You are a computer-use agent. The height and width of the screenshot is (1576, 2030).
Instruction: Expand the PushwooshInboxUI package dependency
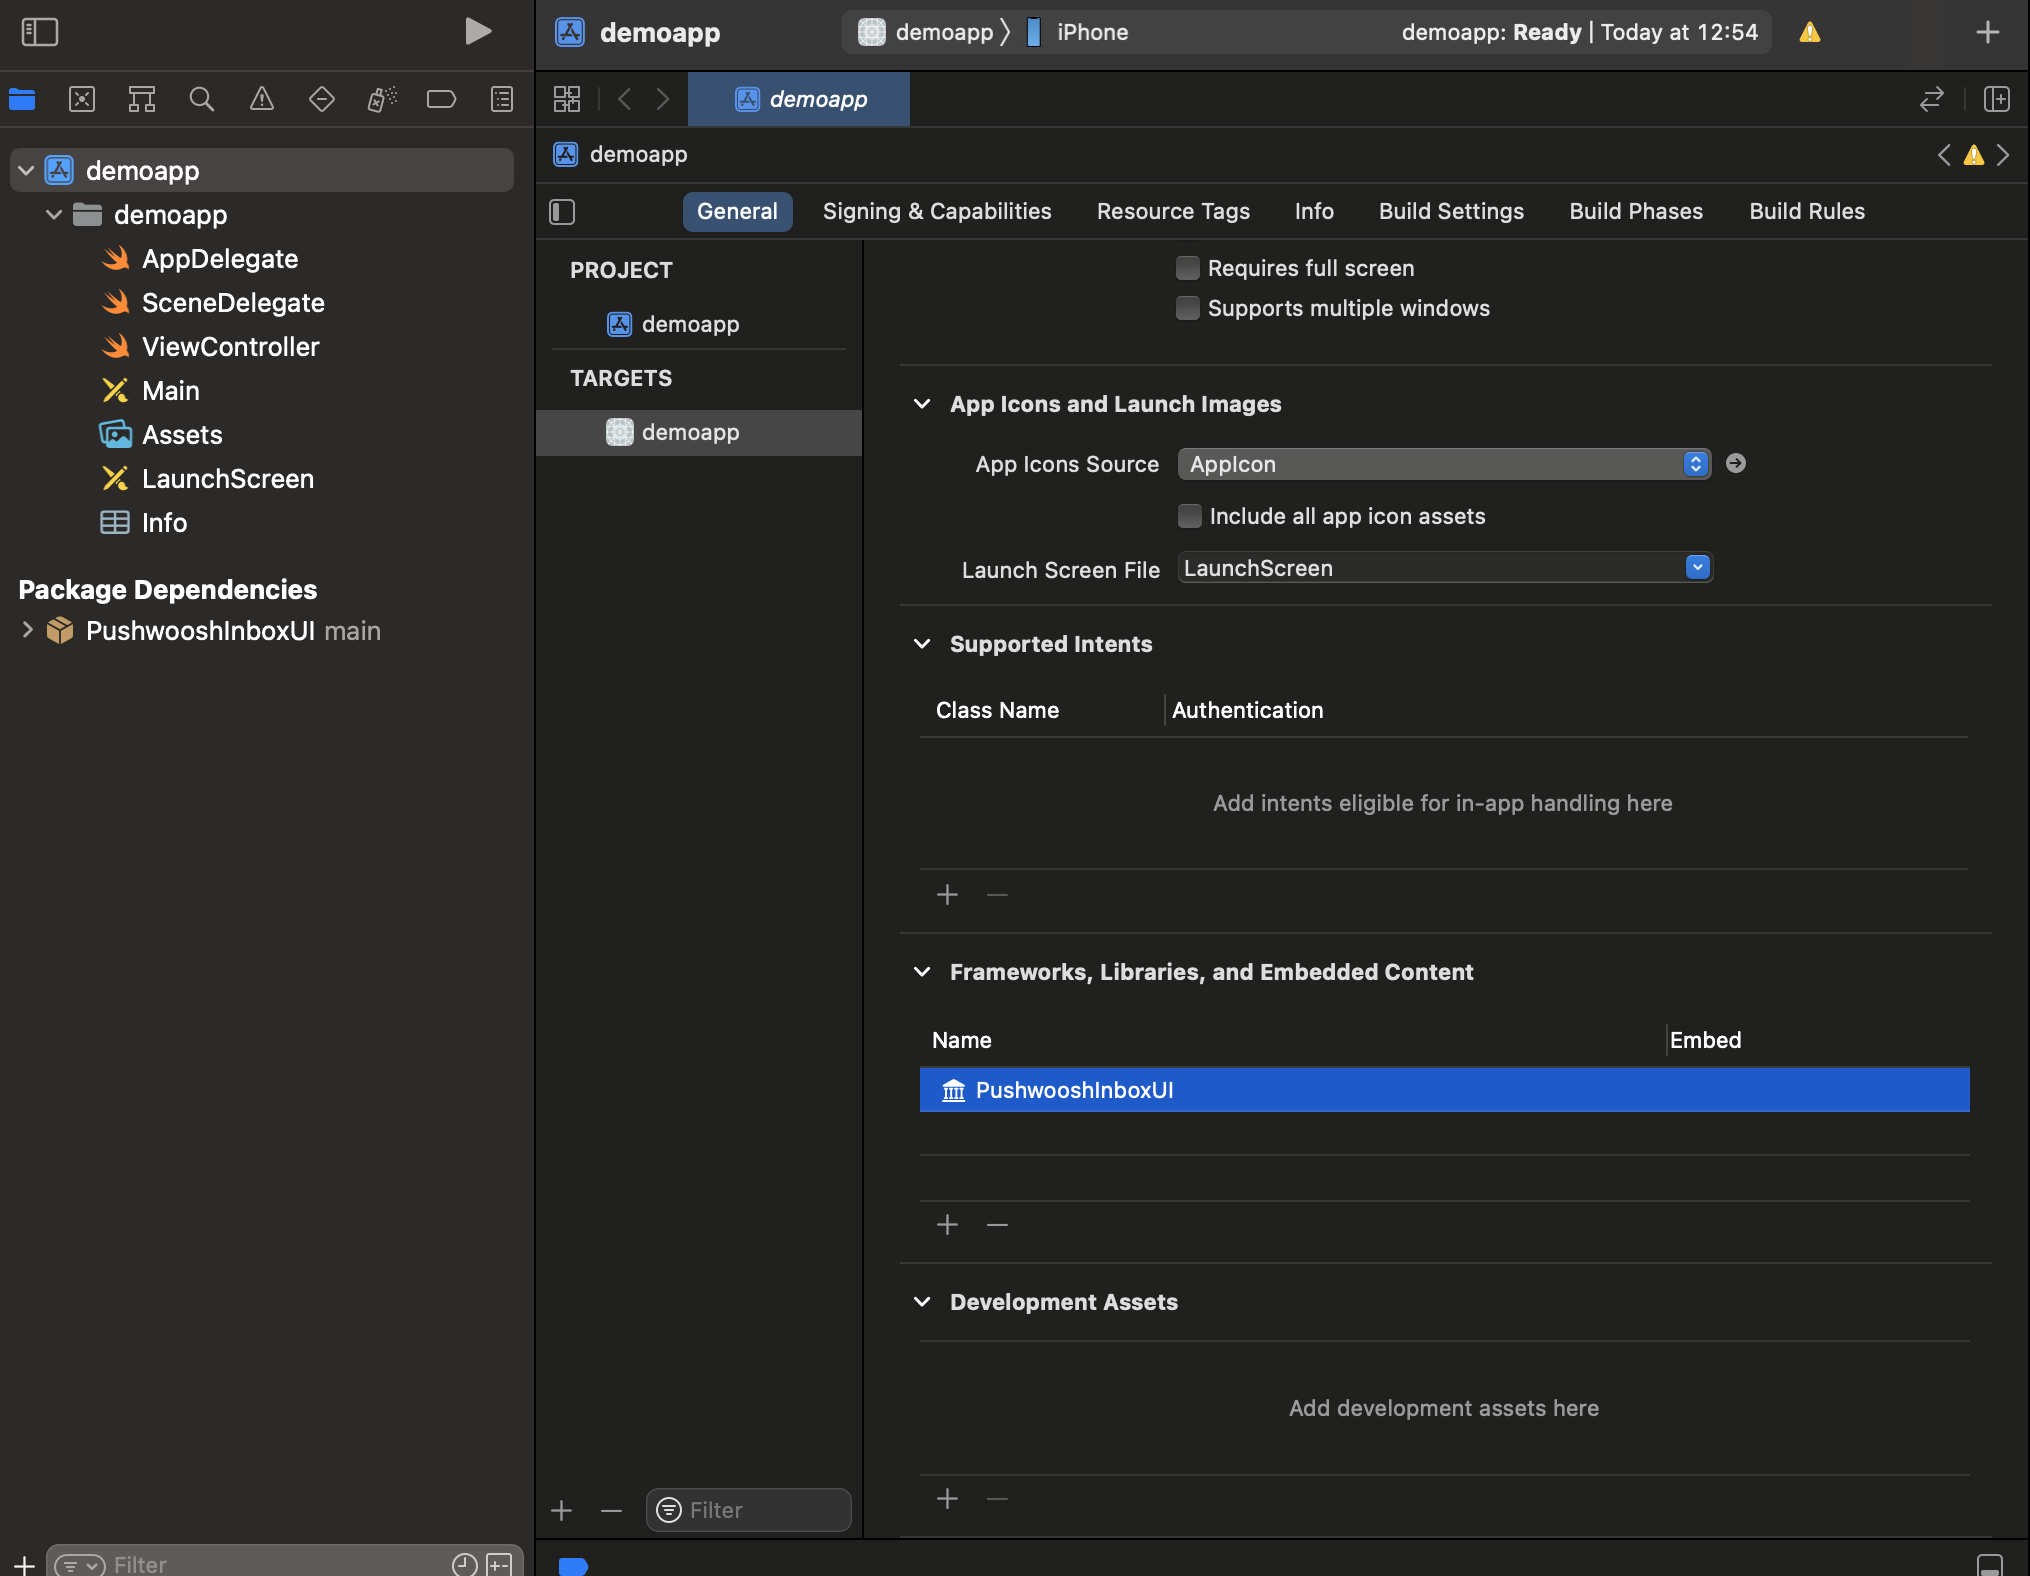pos(27,630)
